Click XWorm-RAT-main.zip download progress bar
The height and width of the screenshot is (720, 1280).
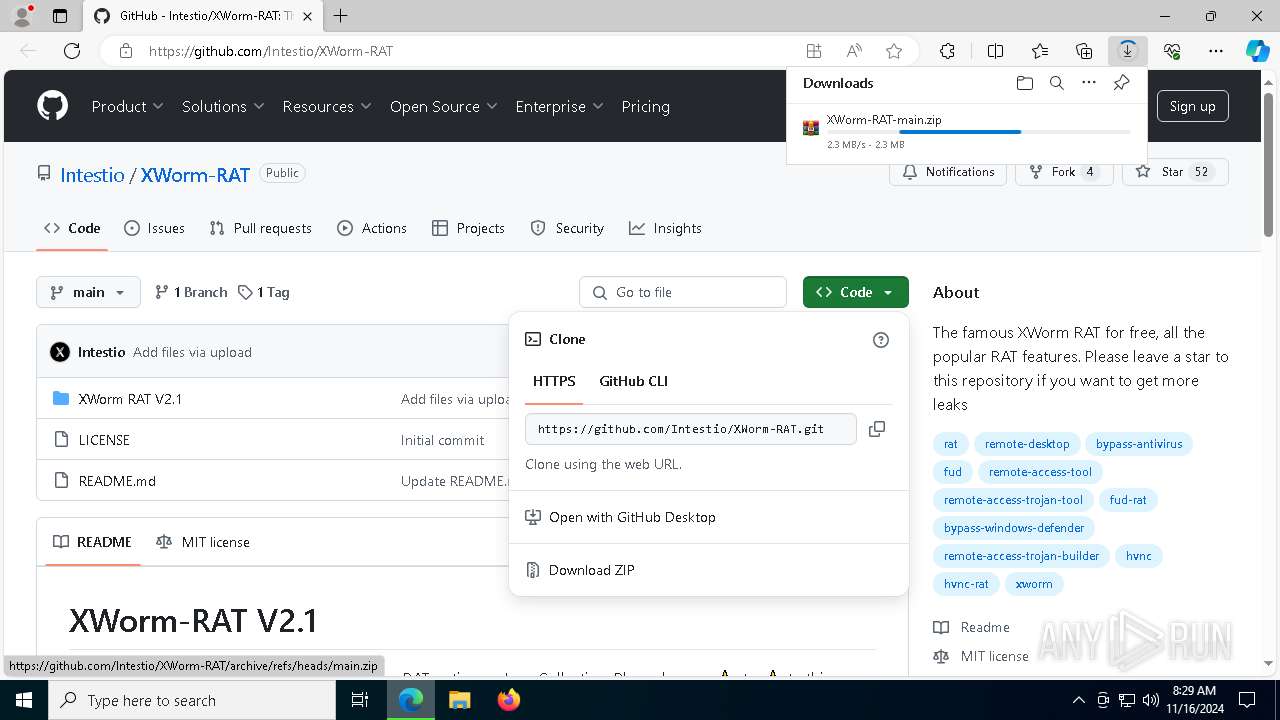coord(979,132)
